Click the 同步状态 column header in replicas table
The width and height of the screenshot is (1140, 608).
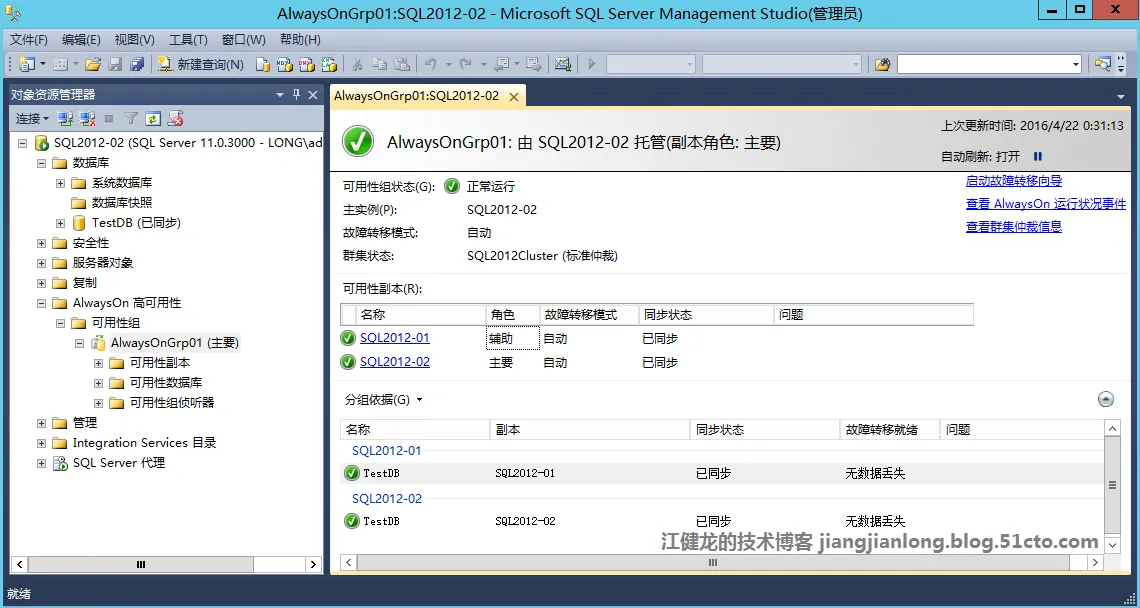click(x=706, y=315)
